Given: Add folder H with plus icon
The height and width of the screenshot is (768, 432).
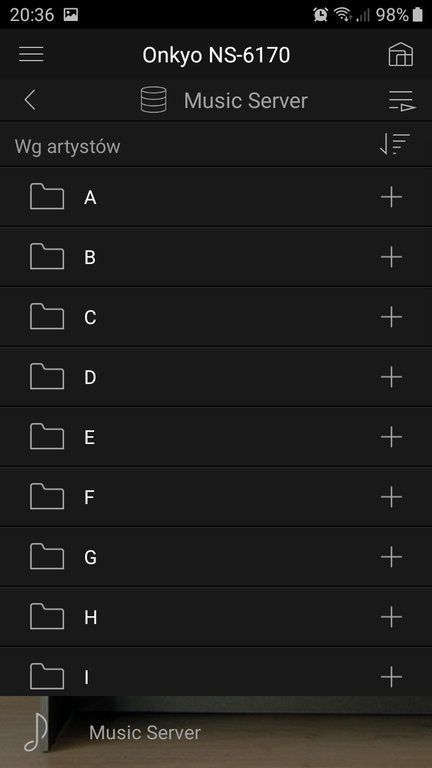Looking at the screenshot, I should (x=391, y=617).
